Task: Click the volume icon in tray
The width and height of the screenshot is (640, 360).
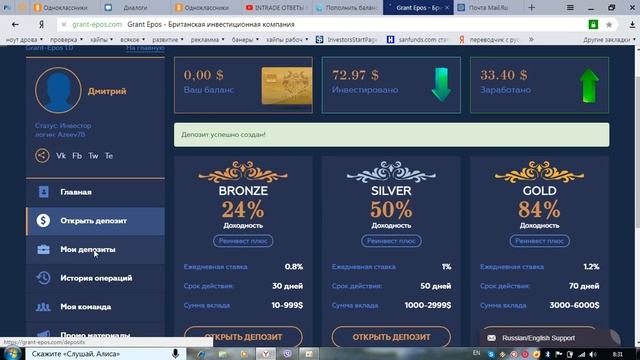Action: (x=593, y=354)
